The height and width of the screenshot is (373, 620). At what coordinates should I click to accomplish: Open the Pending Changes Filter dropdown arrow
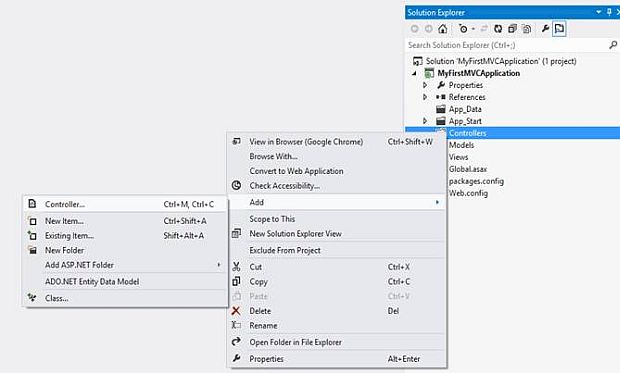click(473, 29)
